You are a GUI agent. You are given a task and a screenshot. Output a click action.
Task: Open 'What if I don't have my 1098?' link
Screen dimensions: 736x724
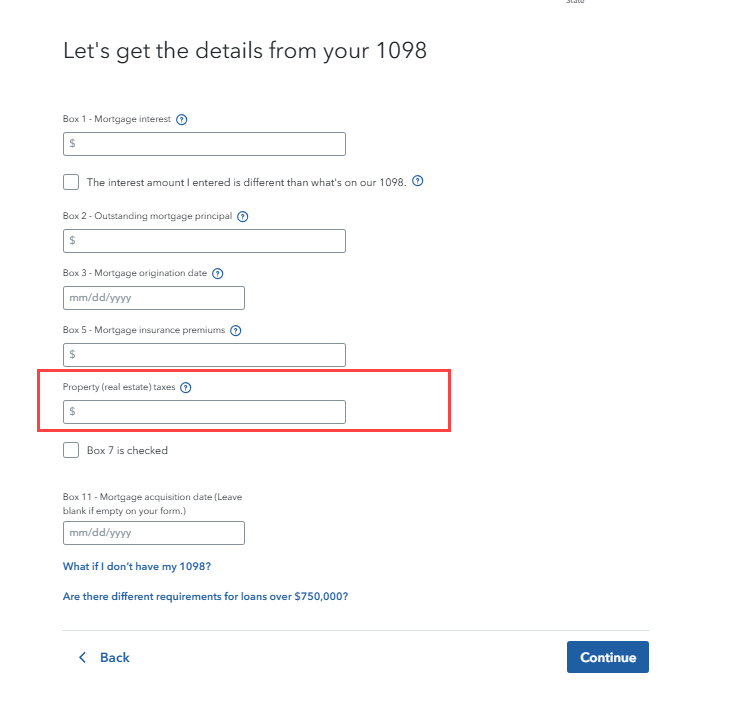(x=137, y=567)
